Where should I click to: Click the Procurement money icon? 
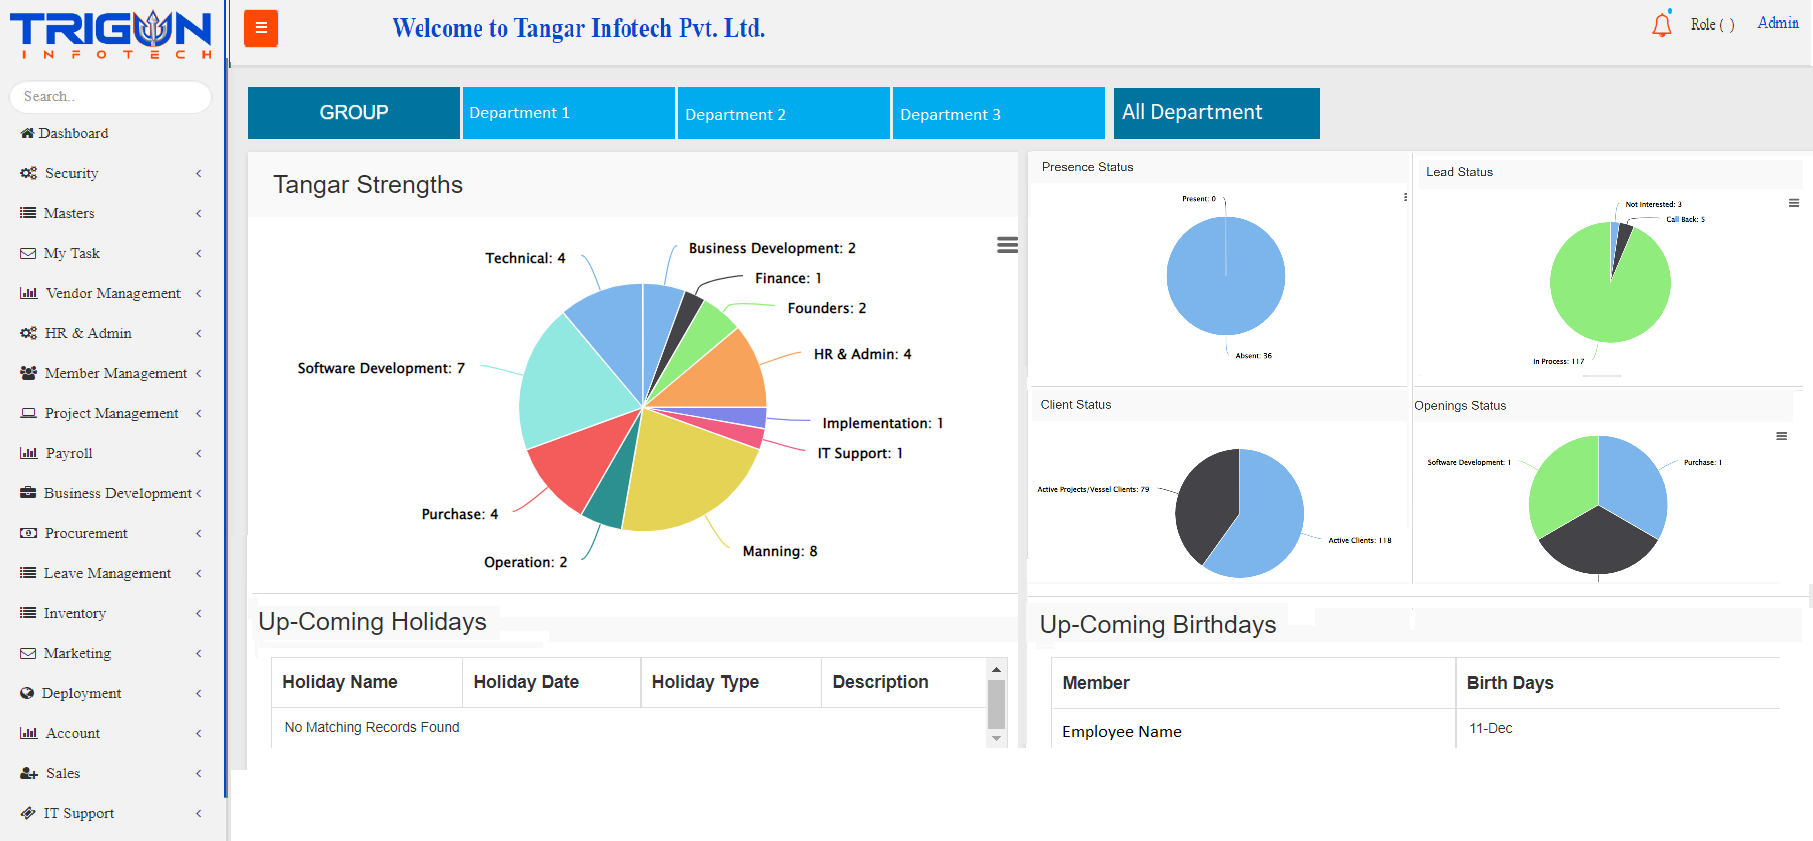tap(28, 533)
